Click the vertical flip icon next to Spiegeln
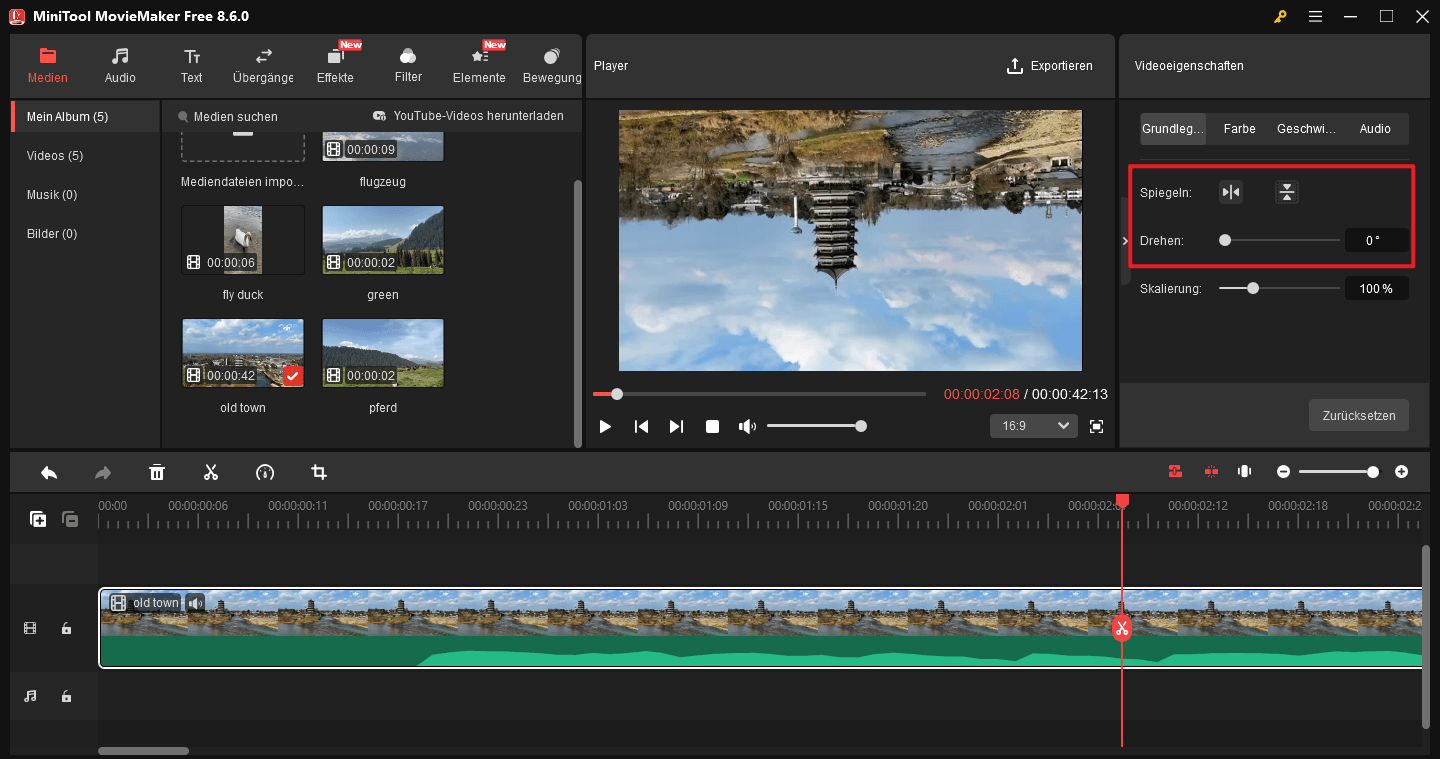Screen dimensions: 1440x759 coord(1285,192)
